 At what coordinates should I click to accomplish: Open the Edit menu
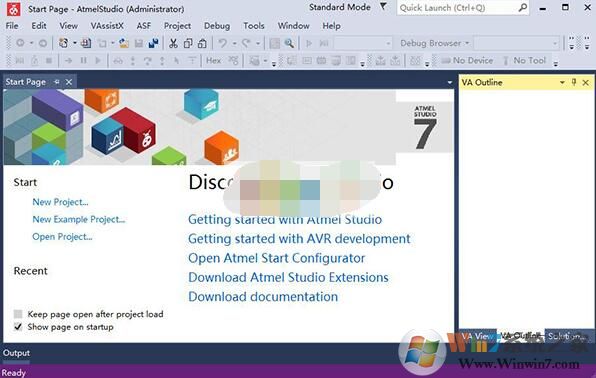point(39,26)
